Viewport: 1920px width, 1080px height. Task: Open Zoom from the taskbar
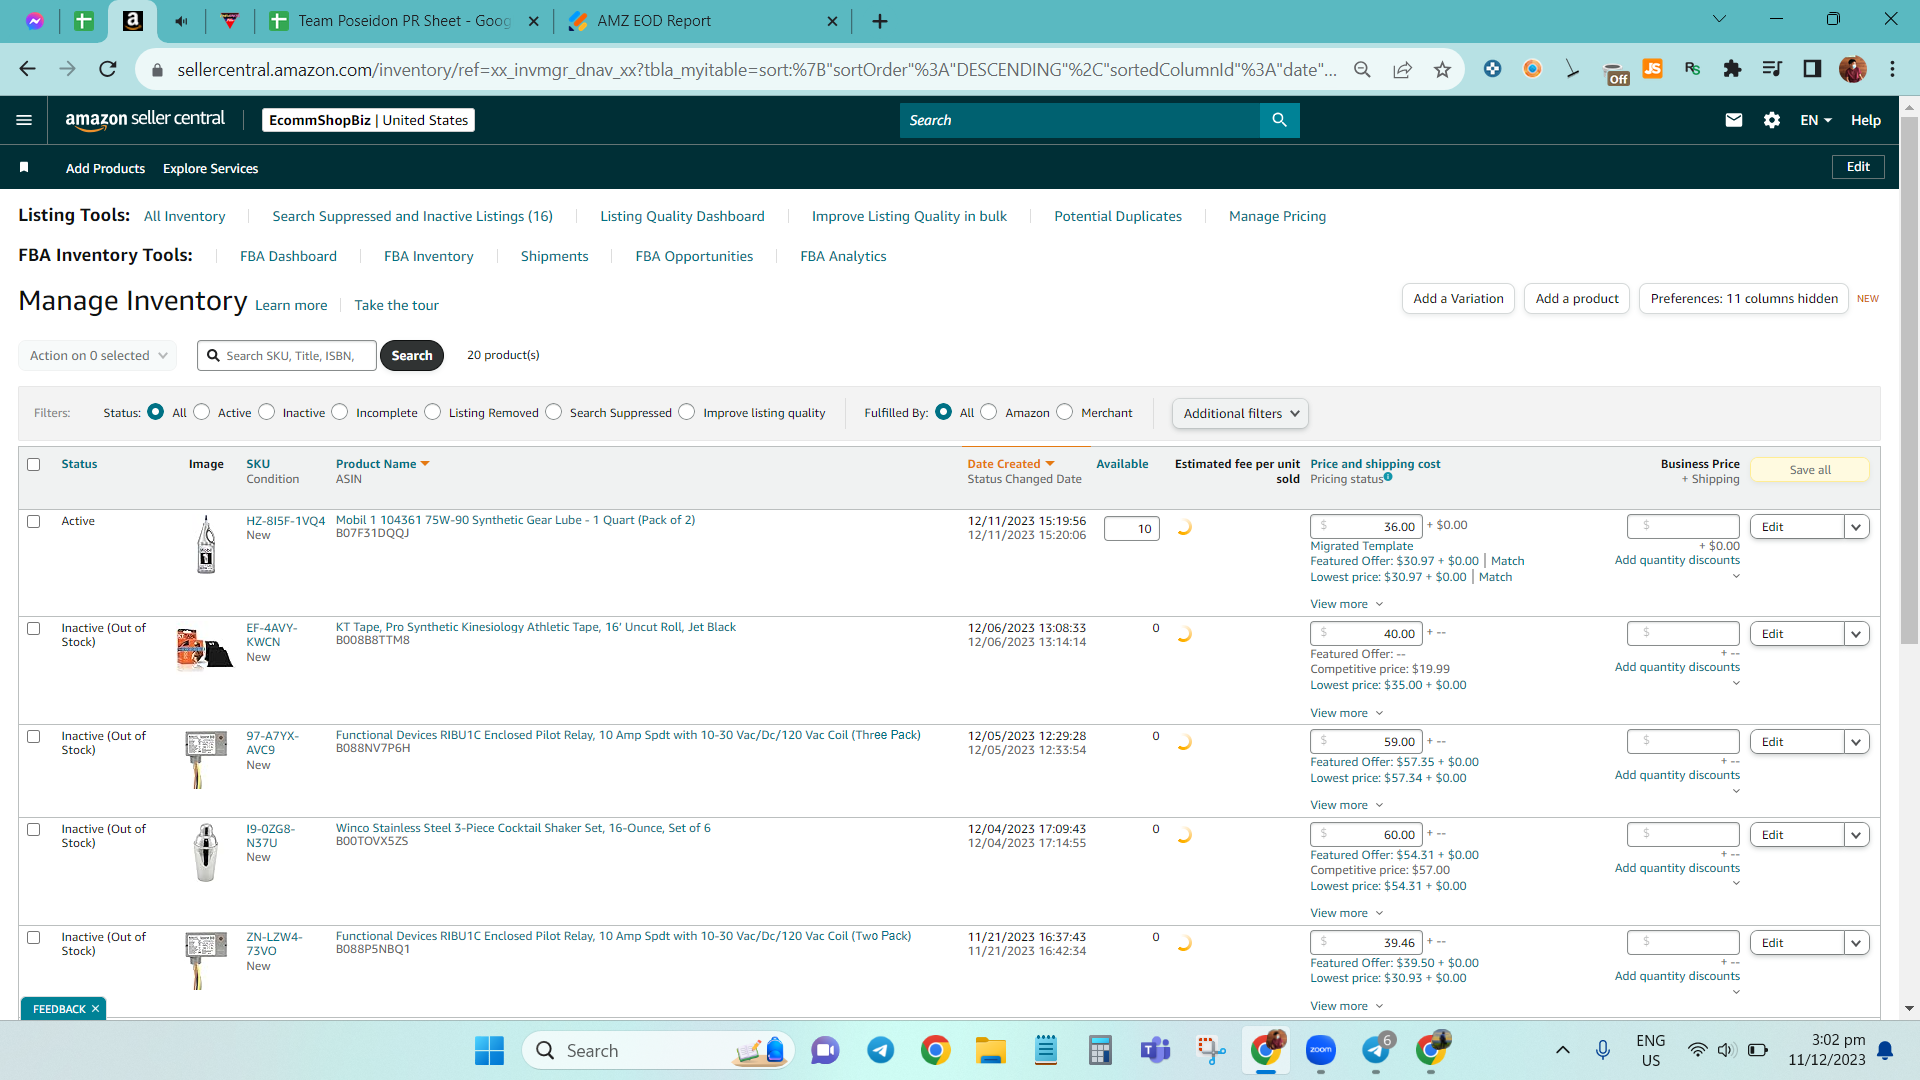click(x=1320, y=1050)
